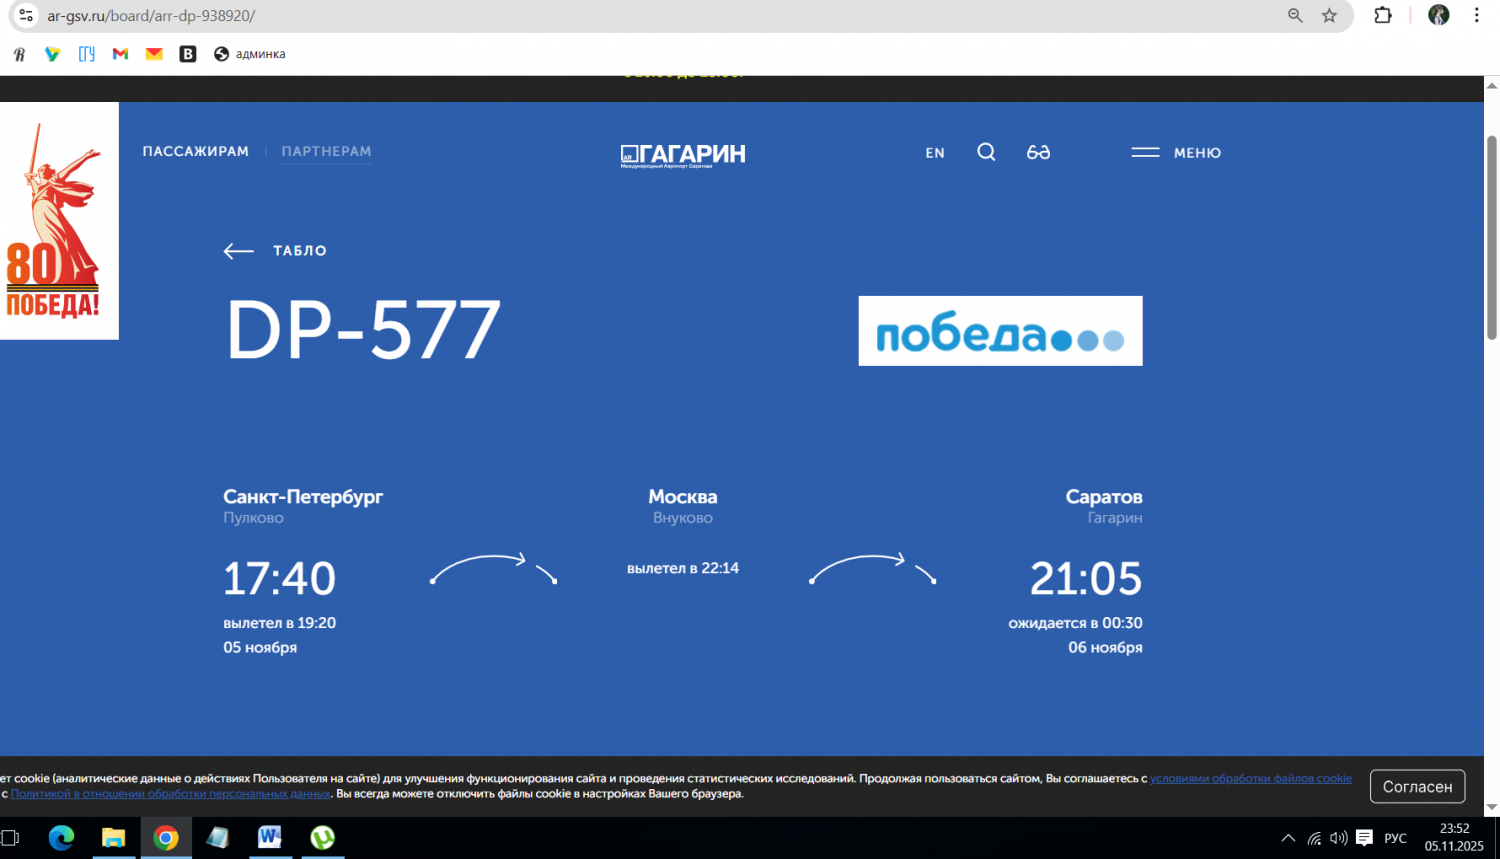Expand the Chrome three-dot menu
The image size is (1500, 859).
tap(1476, 16)
